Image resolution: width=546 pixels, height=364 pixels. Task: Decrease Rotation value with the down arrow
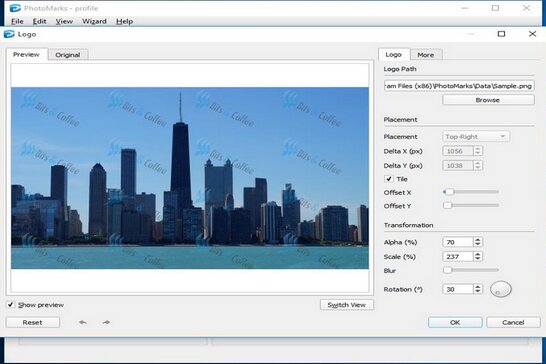pyautogui.click(x=478, y=292)
